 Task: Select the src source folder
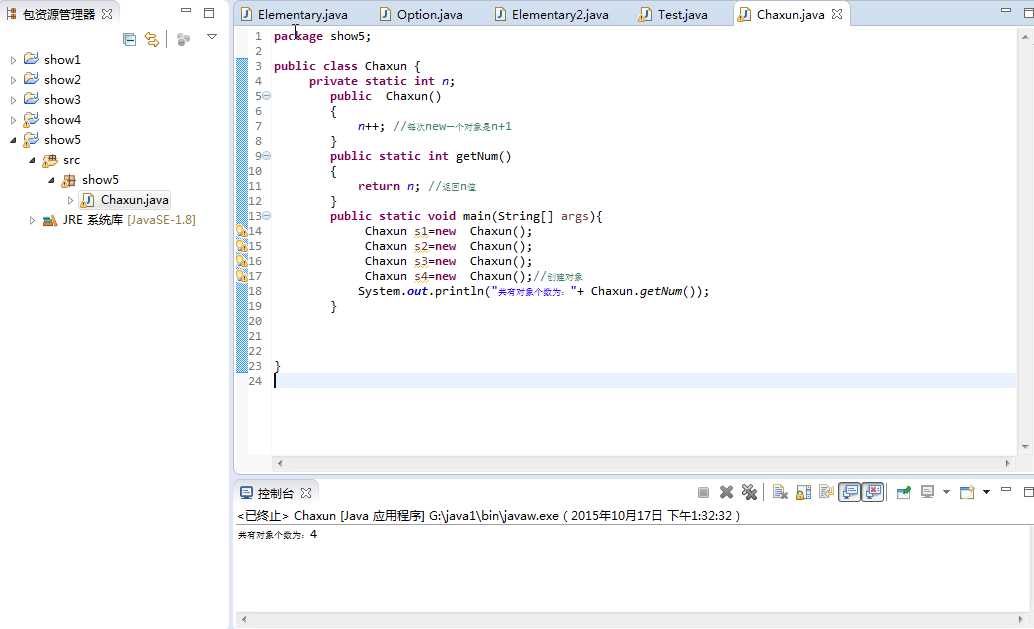coord(71,160)
